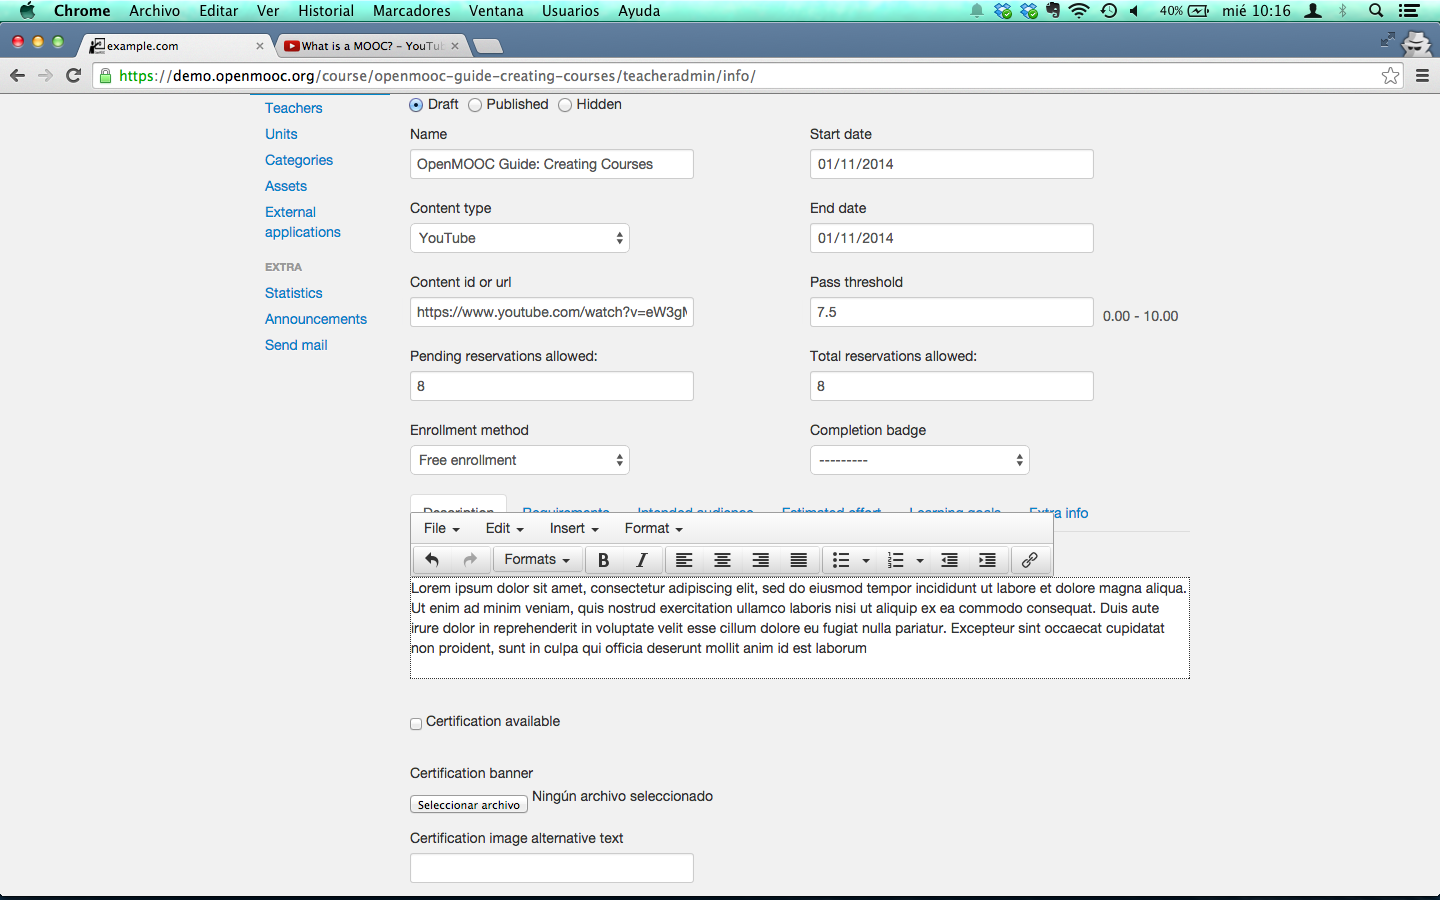Click the undo arrow in editor toolbar
The image size is (1440, 900).
pyautogui.click(x=432, y=560)
